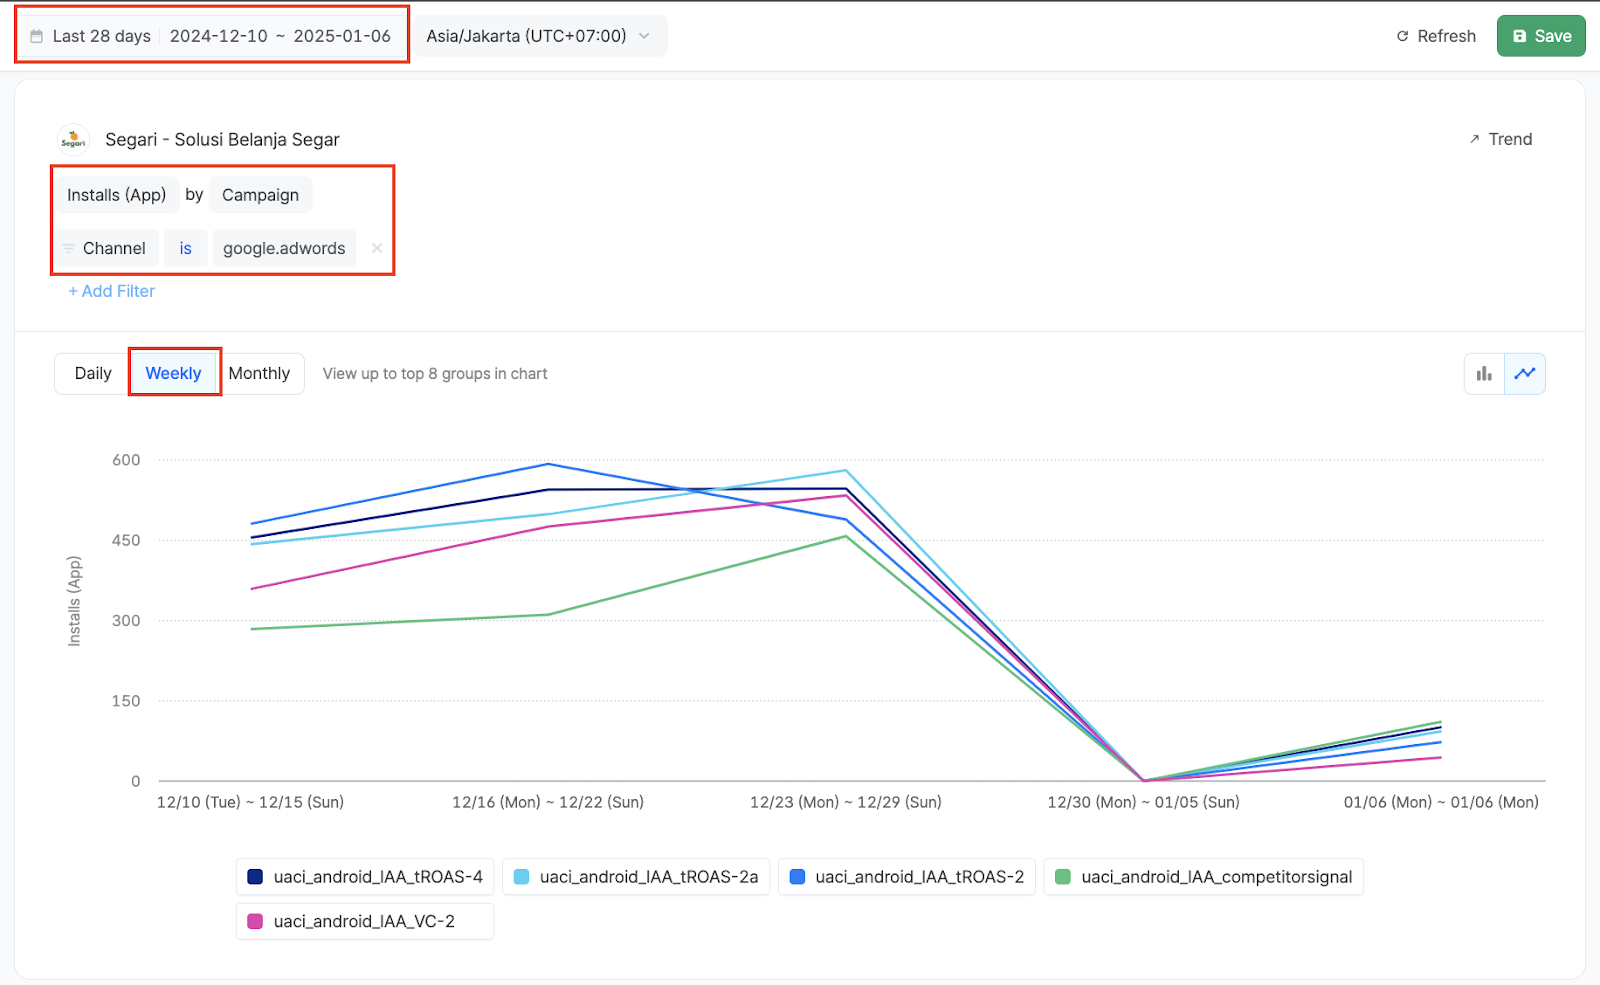
Task: Open the Campaign group-by selector
Action: [260, 195]
